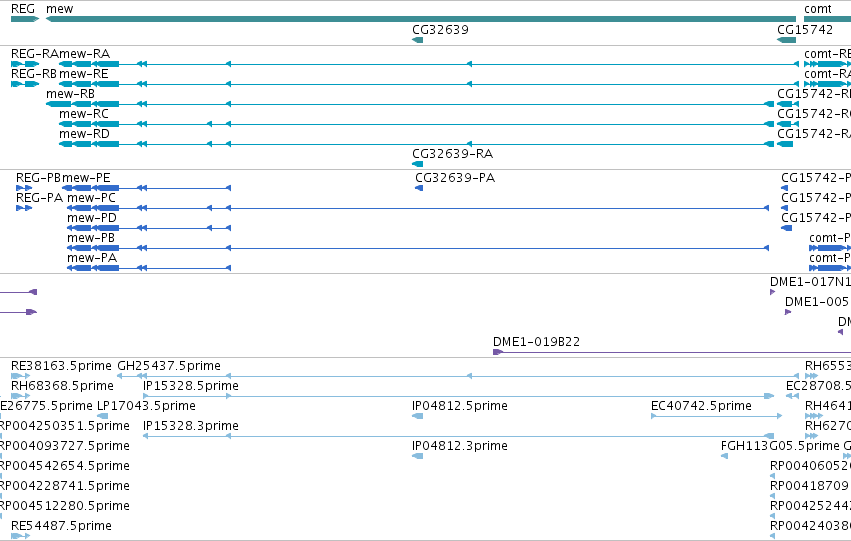The height and width of the screenshot is (541, 851).
Task: Click the mew-PE protein label
Action: pos(86,178)
